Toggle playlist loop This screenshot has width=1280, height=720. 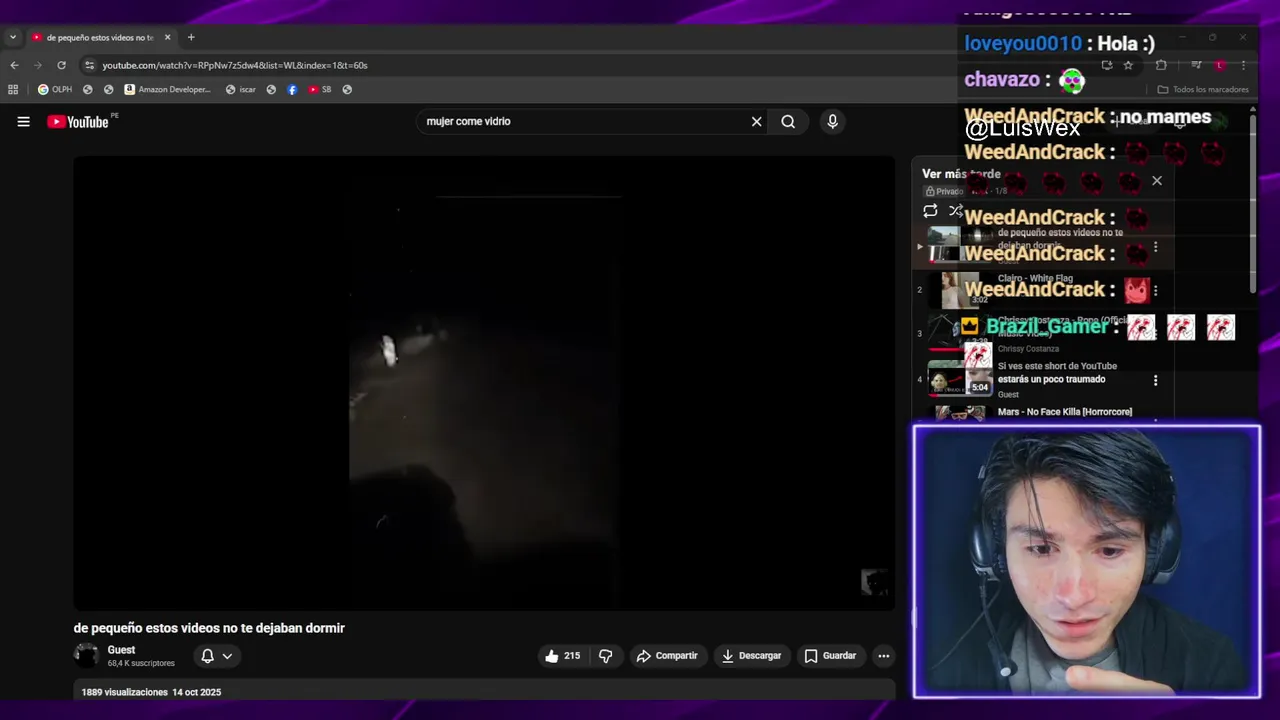(x=930, y=211)
